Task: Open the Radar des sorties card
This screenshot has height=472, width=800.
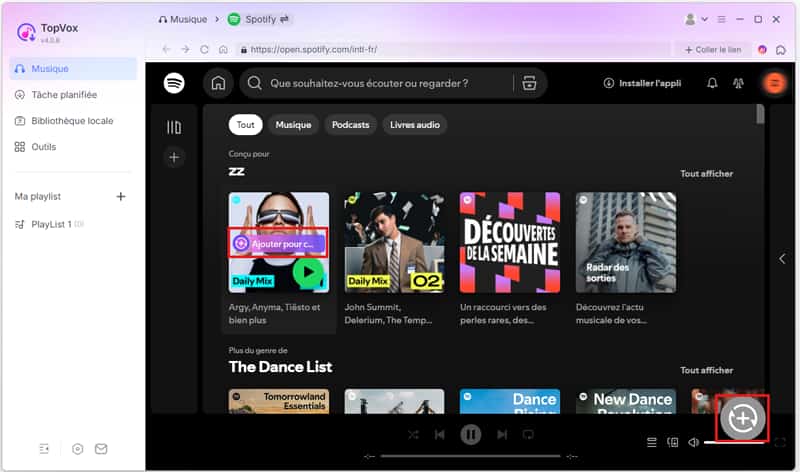Action: pos(626,242)
